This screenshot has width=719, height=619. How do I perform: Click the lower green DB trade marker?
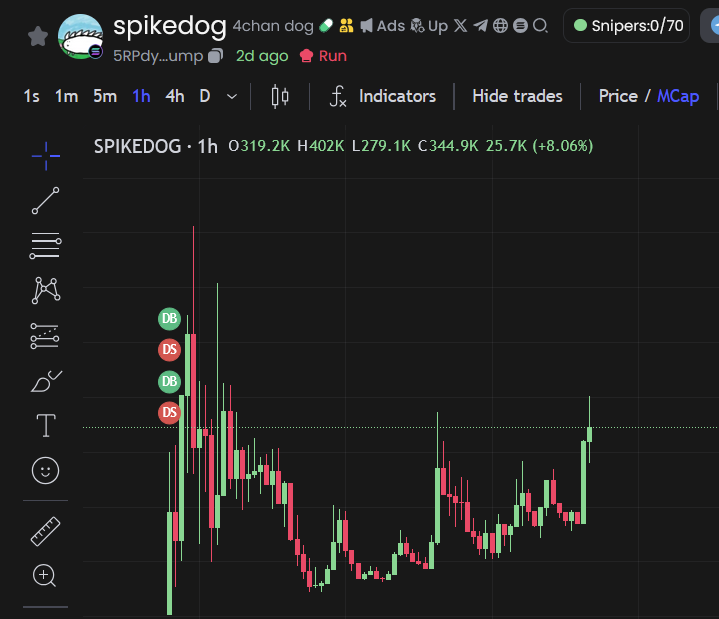tap(169, 381)
